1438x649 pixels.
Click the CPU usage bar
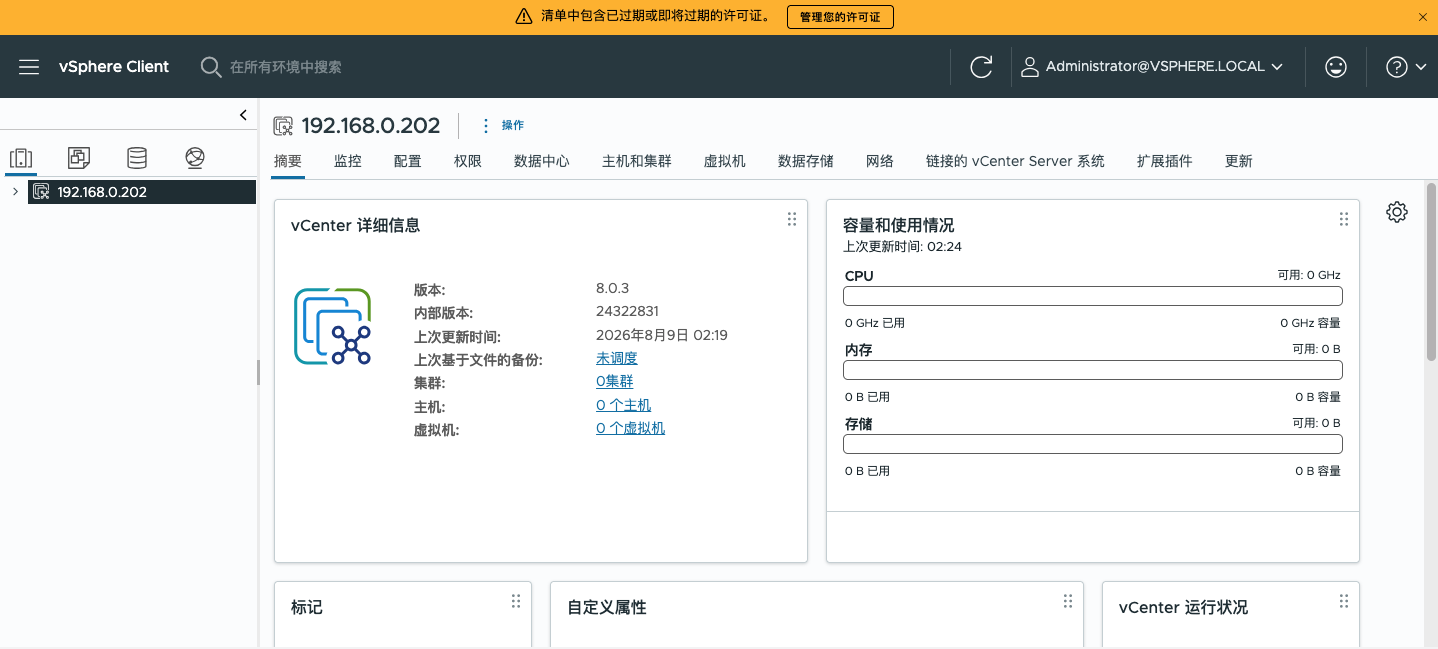coord(1093,296)
